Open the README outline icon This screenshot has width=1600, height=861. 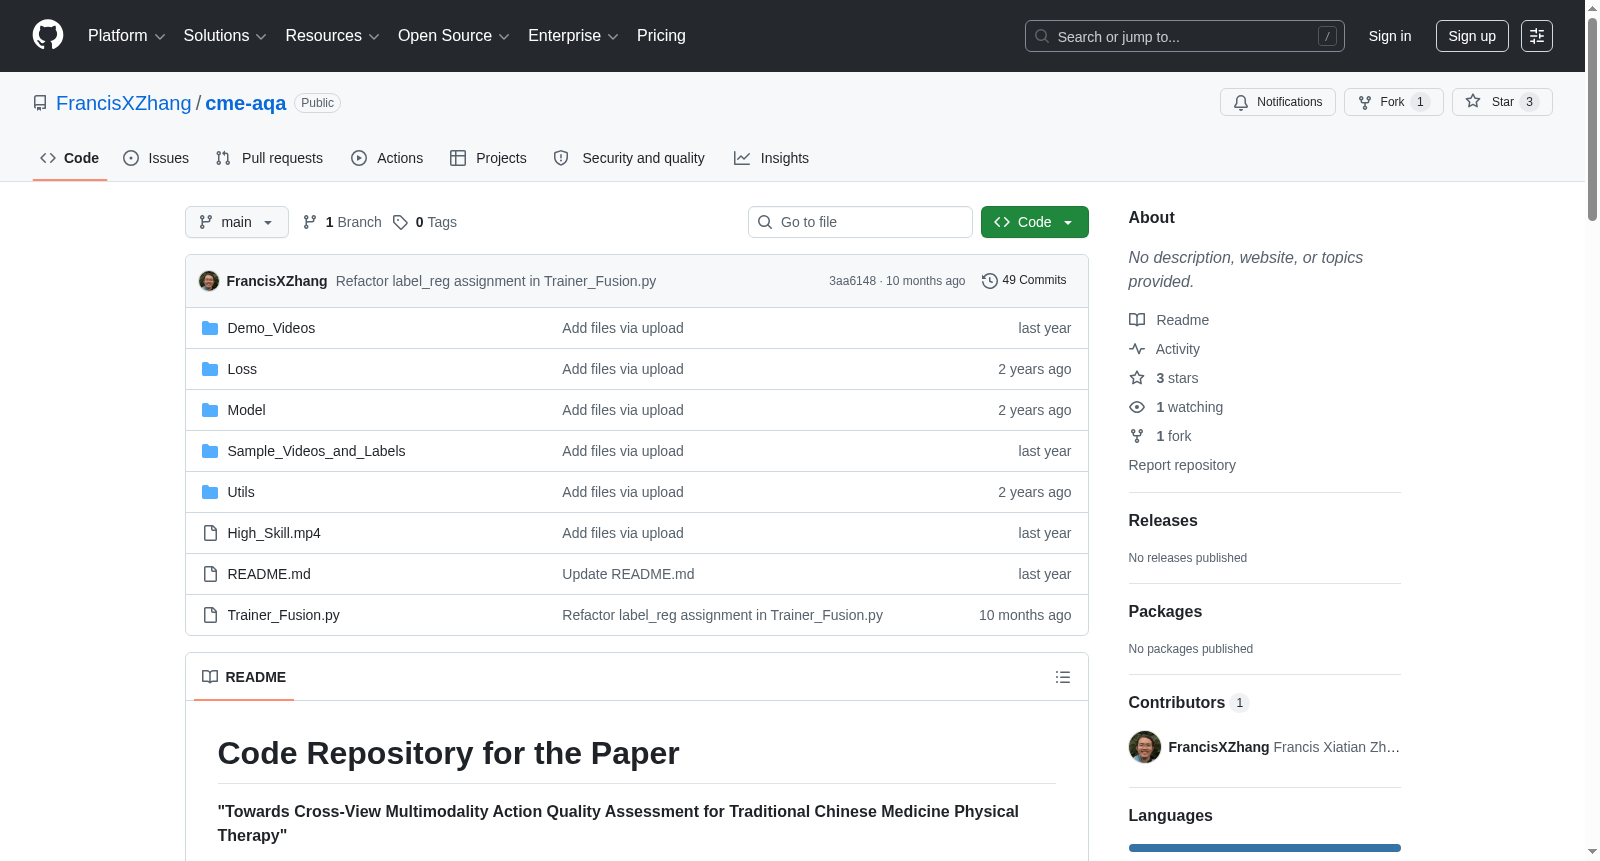(x=1063, y=677)
